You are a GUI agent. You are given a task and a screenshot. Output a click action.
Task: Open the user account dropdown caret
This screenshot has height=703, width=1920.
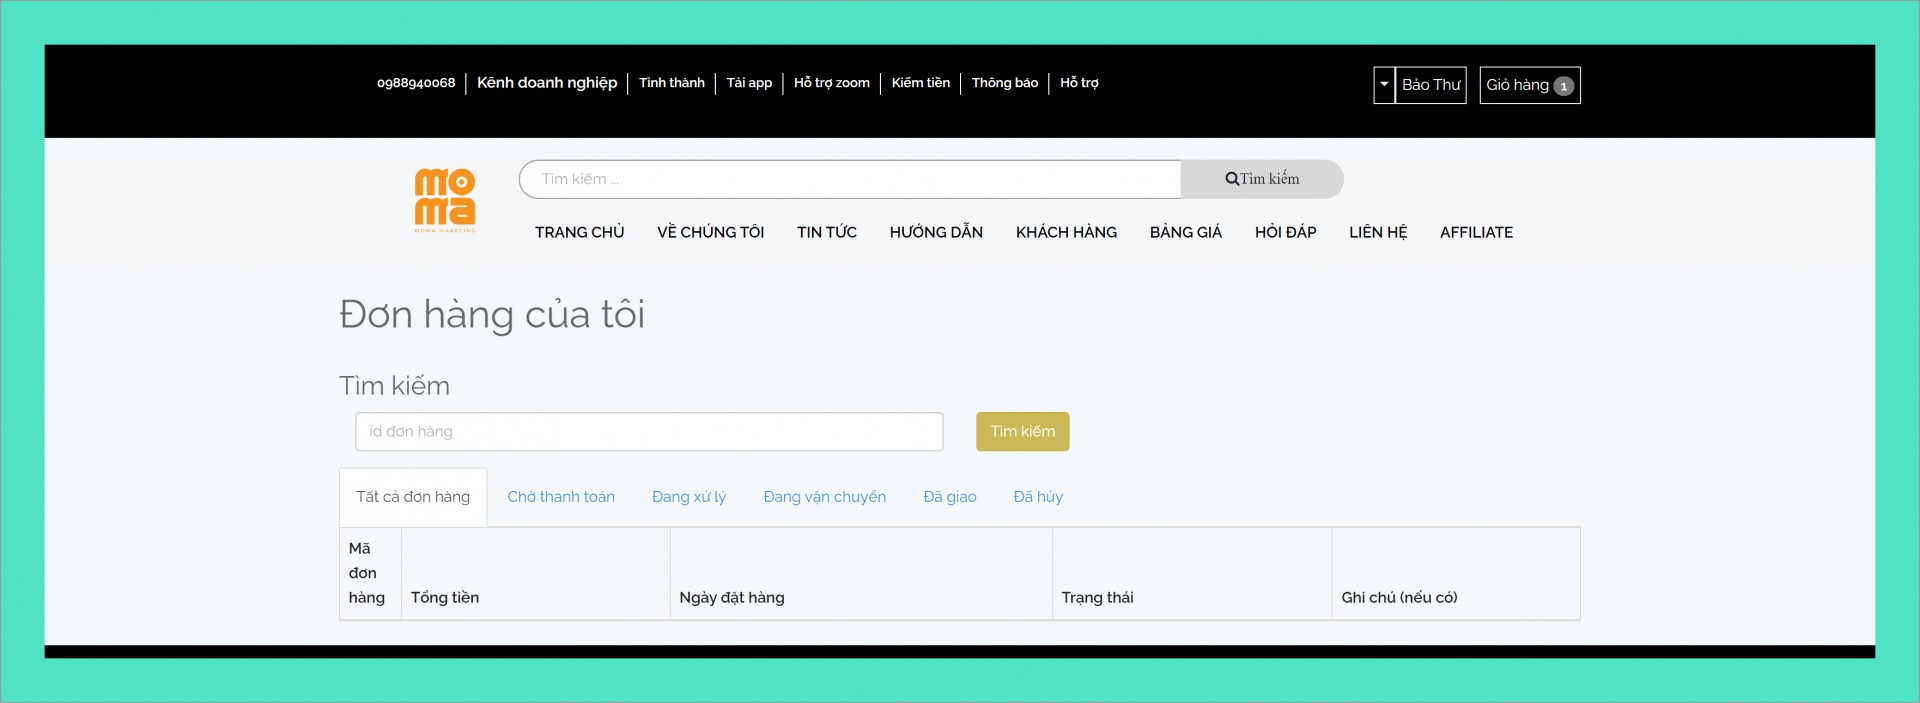pyautogui.click(x=1384, y=85)
